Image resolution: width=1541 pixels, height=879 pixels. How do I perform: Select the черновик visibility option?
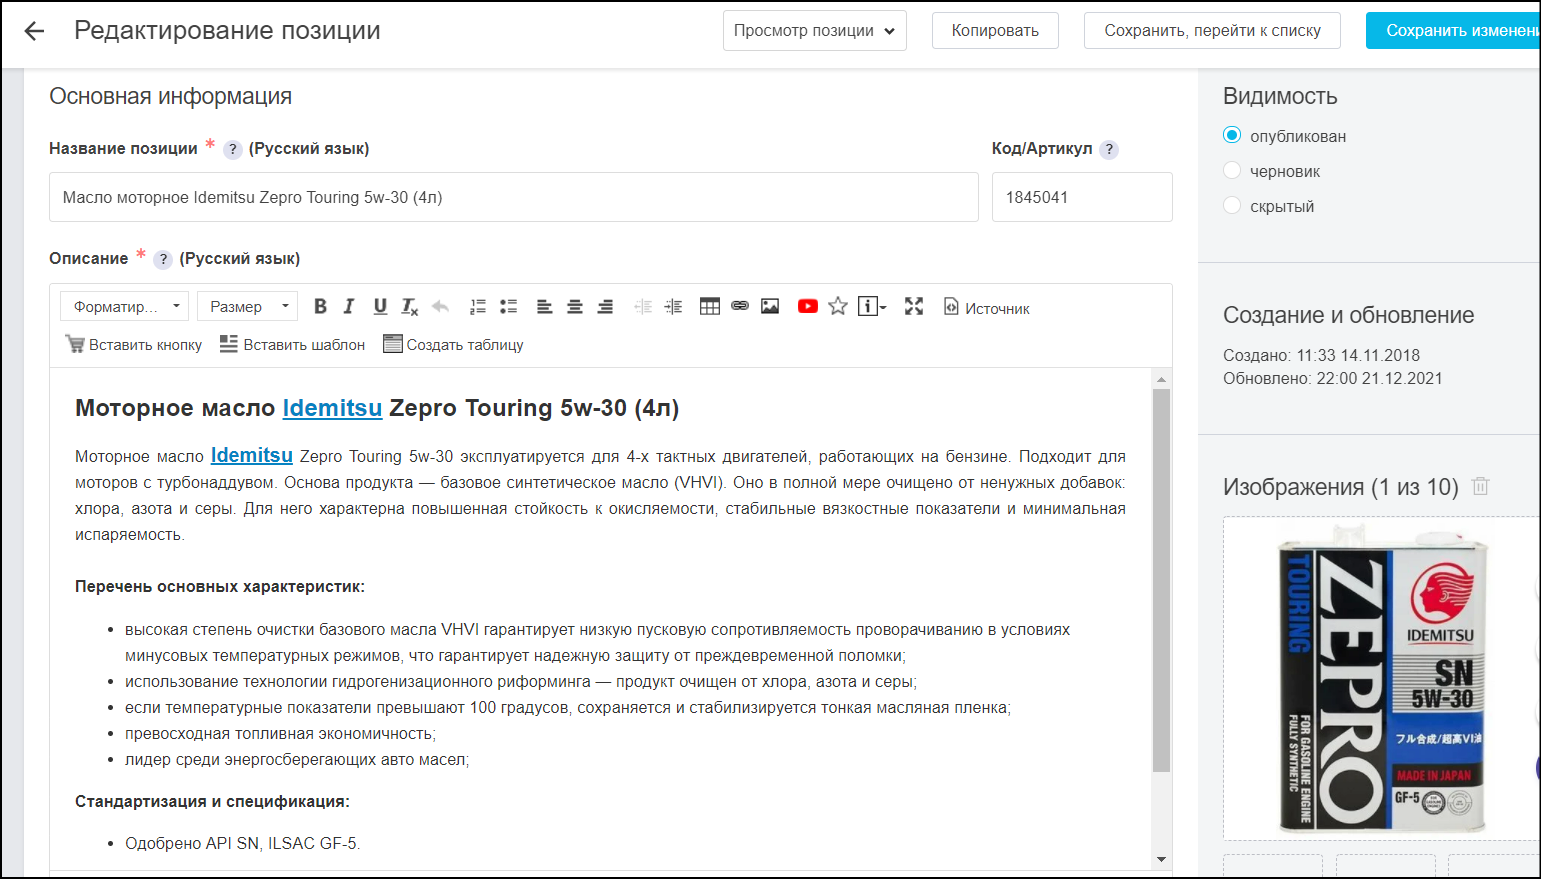(1232, 171)
